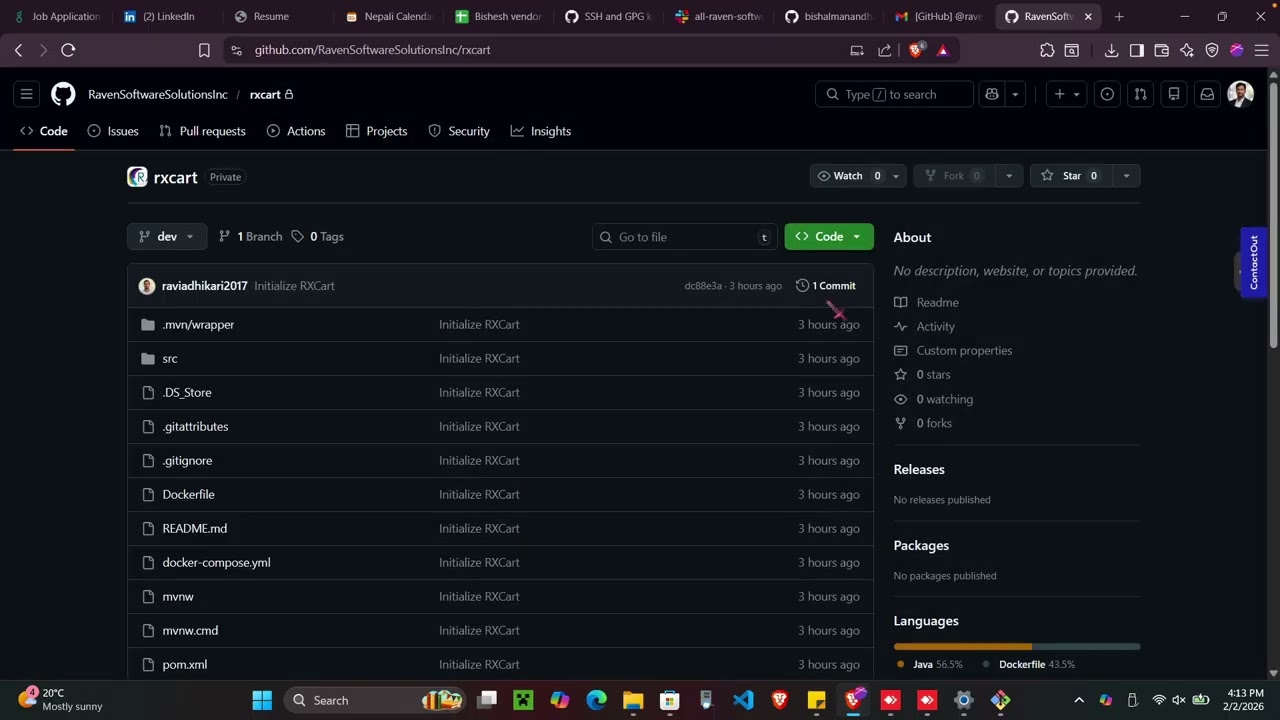Open the user profile avatar menu
The image size is (1280, 720).
point(1241,94)
